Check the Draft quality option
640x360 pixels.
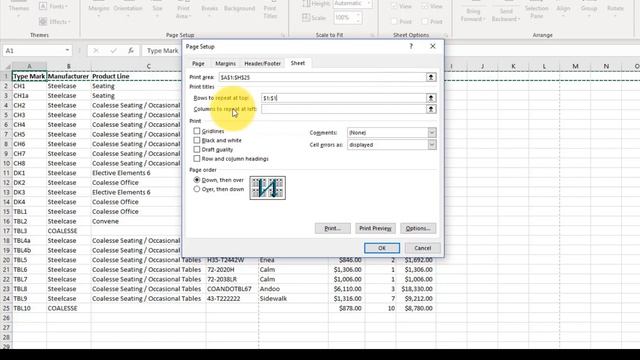pos(197,149)
